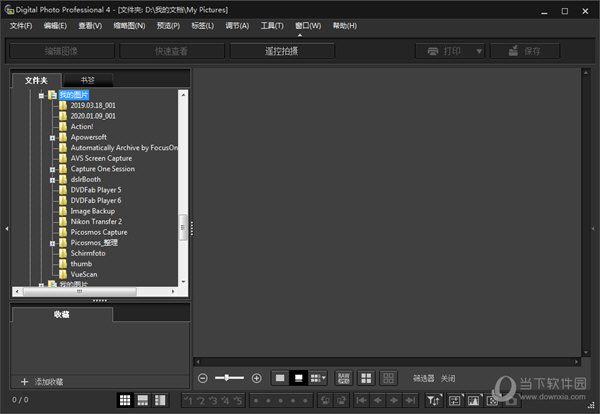Click the thumbnail size slider
Image resolution: width=600 pixels, height=414 pixels.
click(x=230, y=378)
